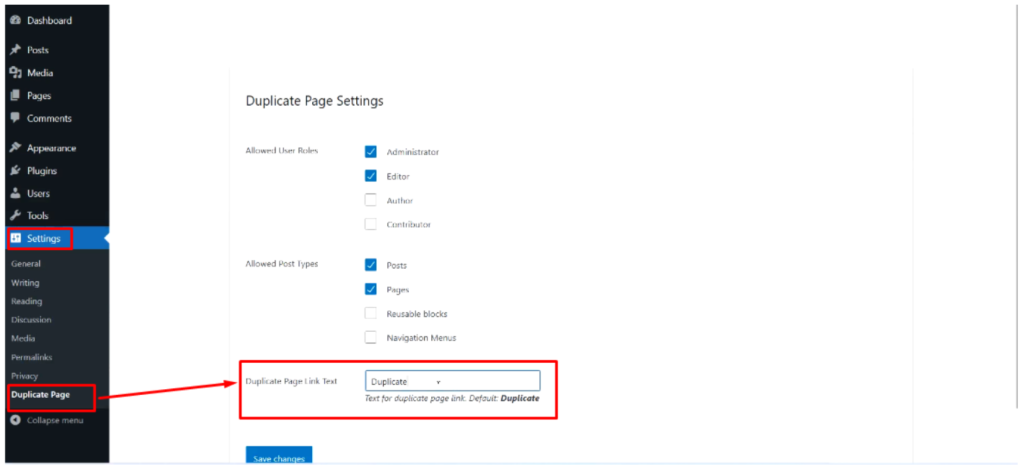The image size is (1024, 473).
Task: Go to Discussion settings submenu
Action: click(31, 320)
